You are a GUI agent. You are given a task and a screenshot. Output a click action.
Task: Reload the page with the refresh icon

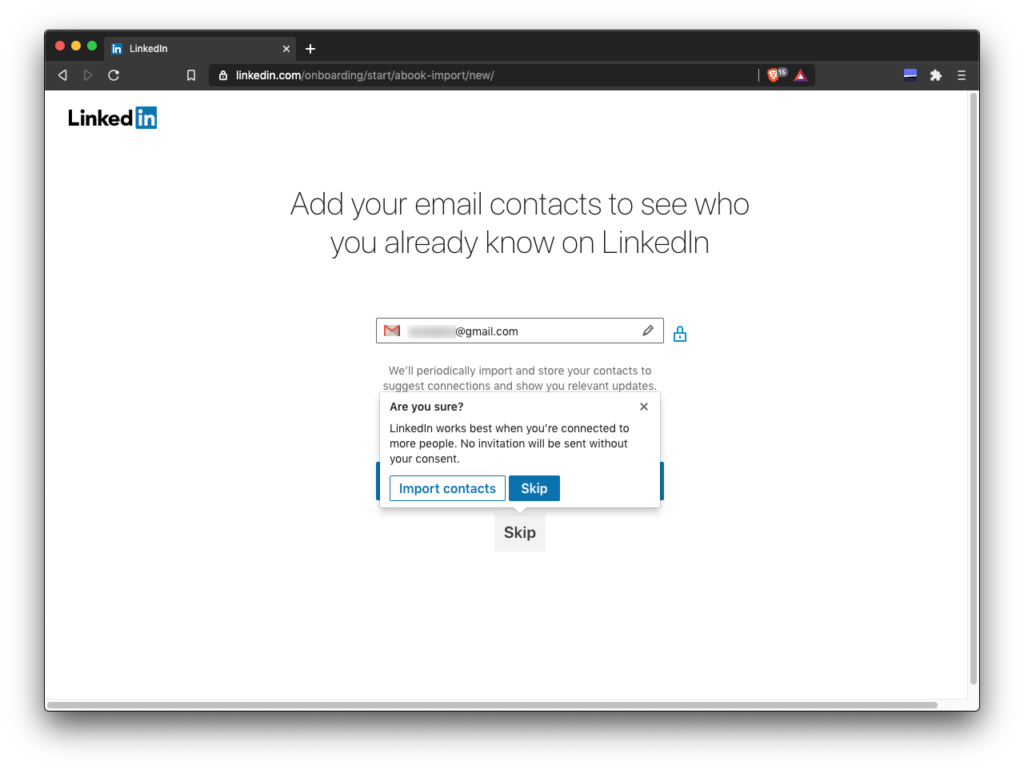(114, 75)
